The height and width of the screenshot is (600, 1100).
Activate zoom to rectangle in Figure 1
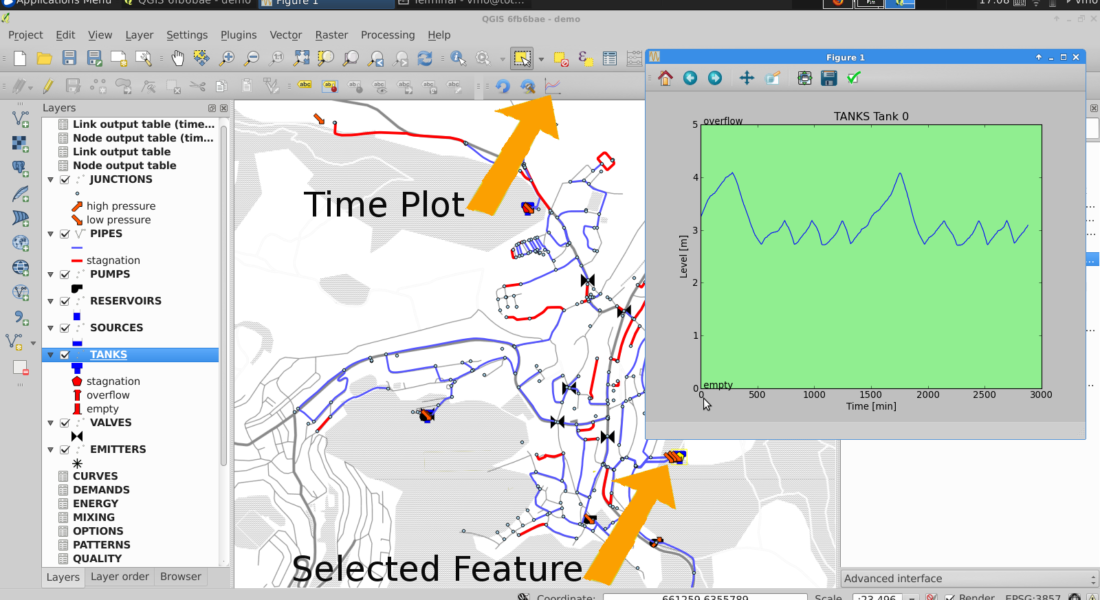click(x=772, y=78)
